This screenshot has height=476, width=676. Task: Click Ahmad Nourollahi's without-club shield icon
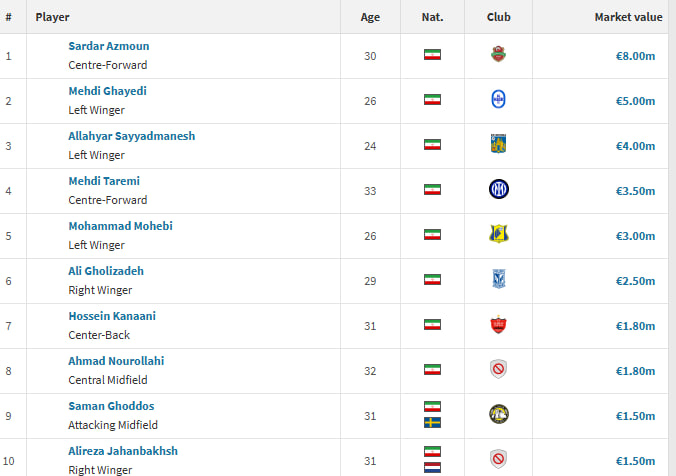498,370
